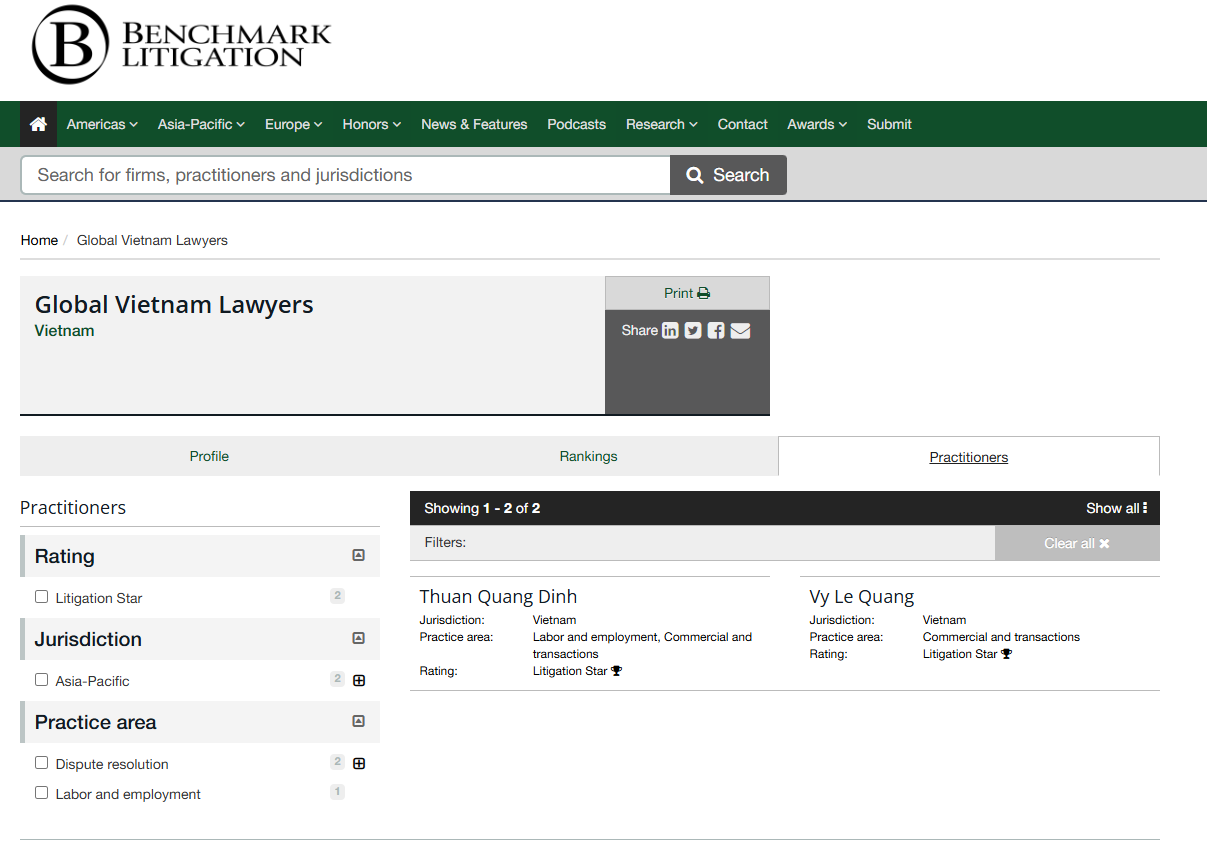Share via the Twitter icon
Viewport: 1207px width, 859px height.
coord(693,330)
